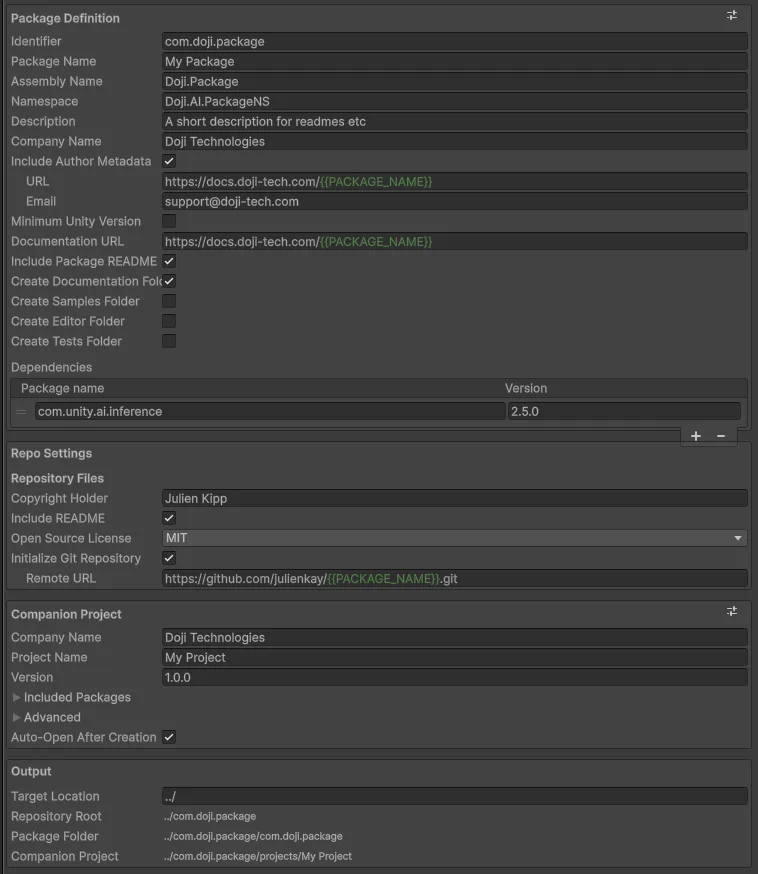Toggle Include README checkbox in Repository Files
The width and height of the screenshot is (758, 874).
(169, 518)
